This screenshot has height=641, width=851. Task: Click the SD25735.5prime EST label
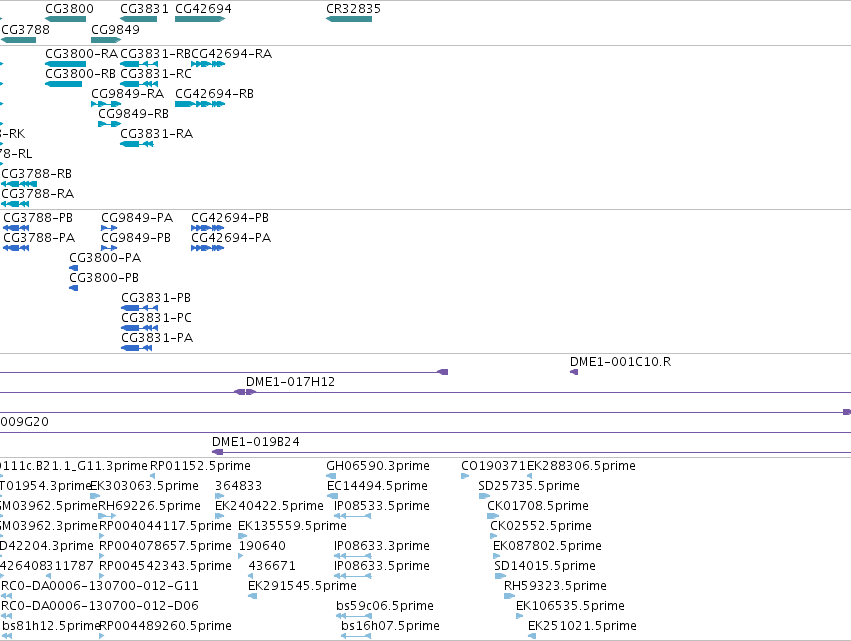point(529,486)
